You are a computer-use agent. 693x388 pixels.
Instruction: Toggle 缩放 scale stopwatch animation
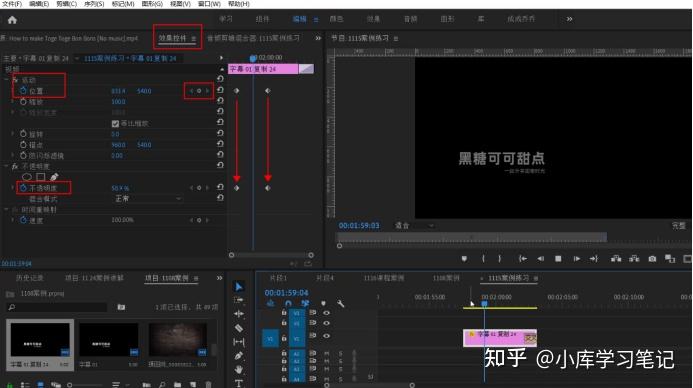pos(23,102)
